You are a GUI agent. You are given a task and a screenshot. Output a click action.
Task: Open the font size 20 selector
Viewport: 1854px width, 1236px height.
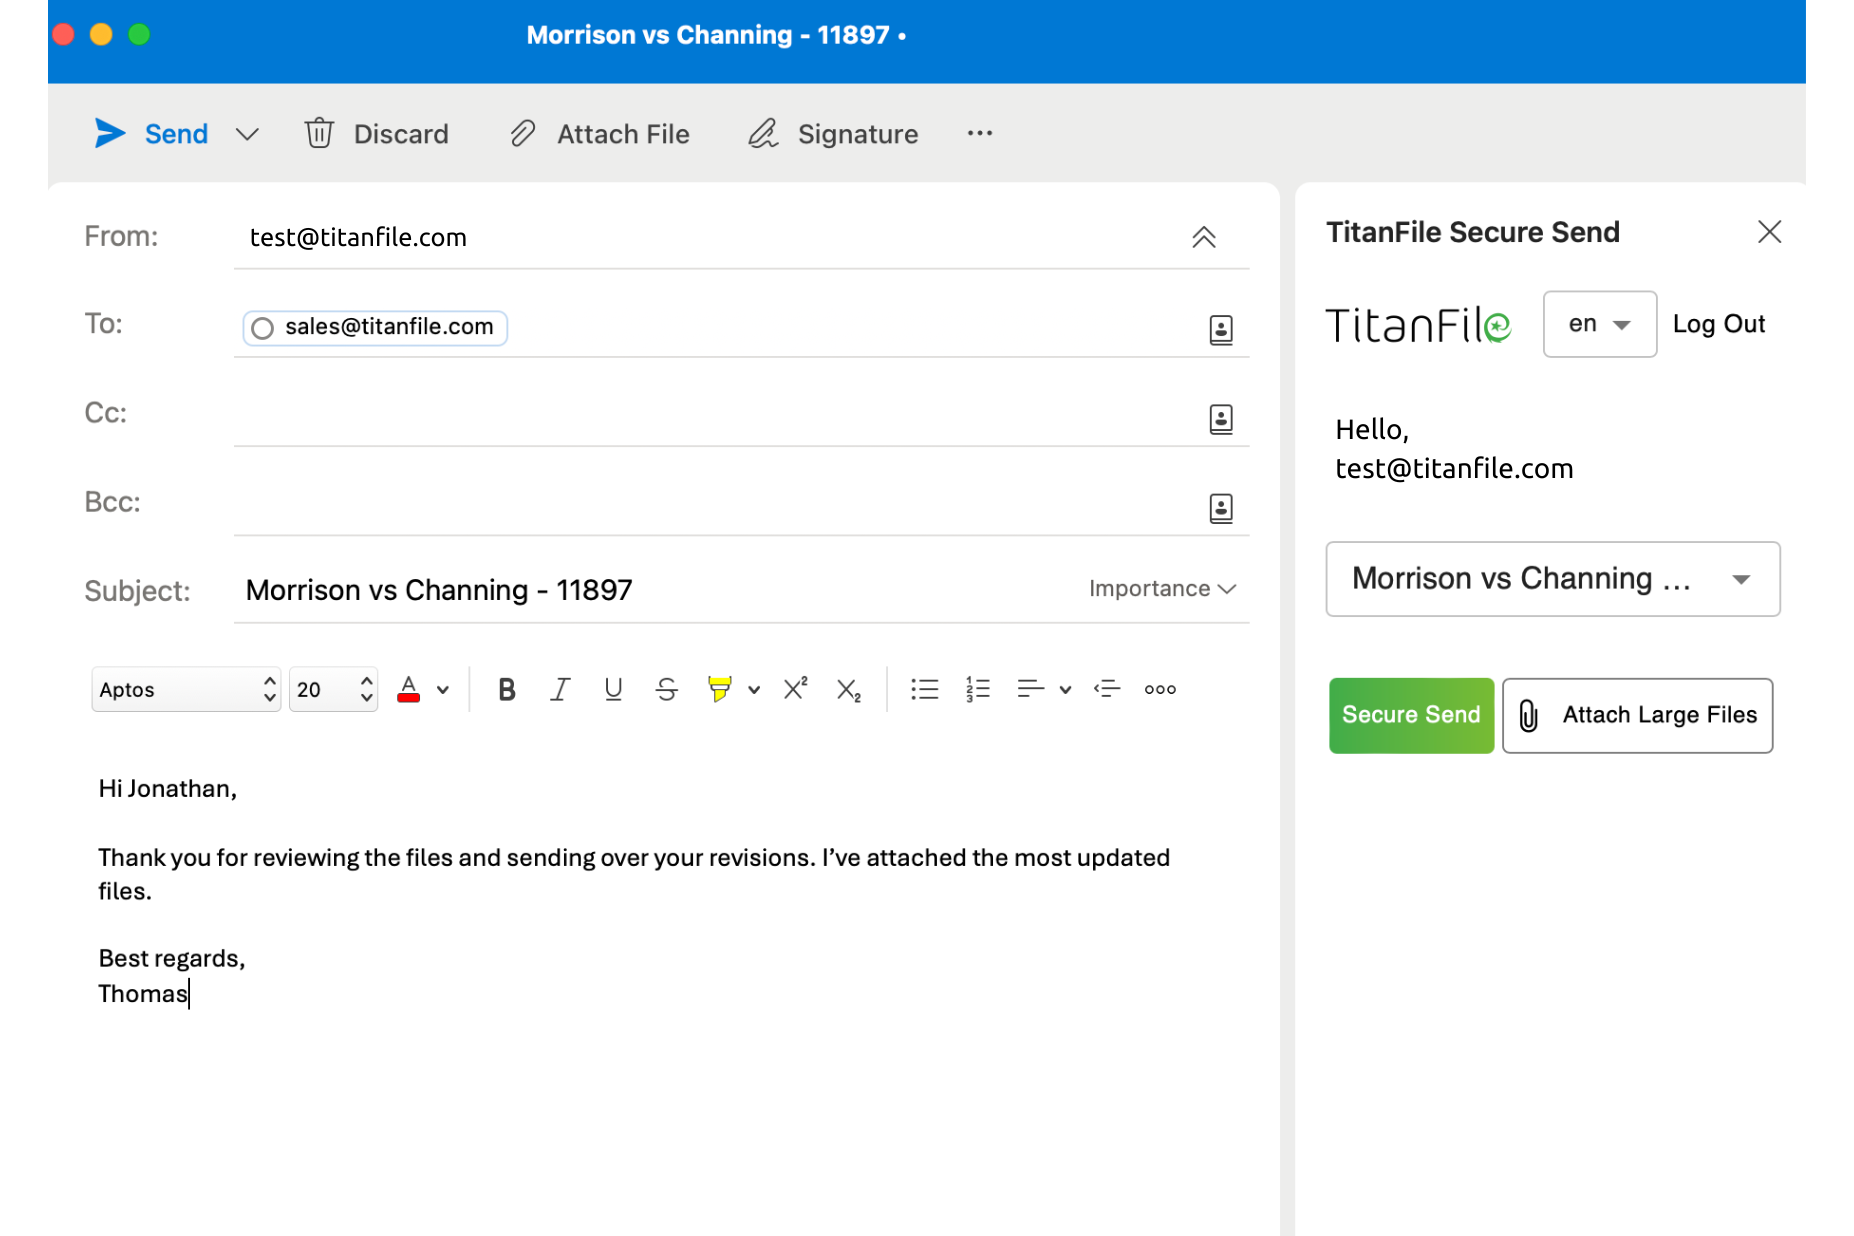(333, 689)
